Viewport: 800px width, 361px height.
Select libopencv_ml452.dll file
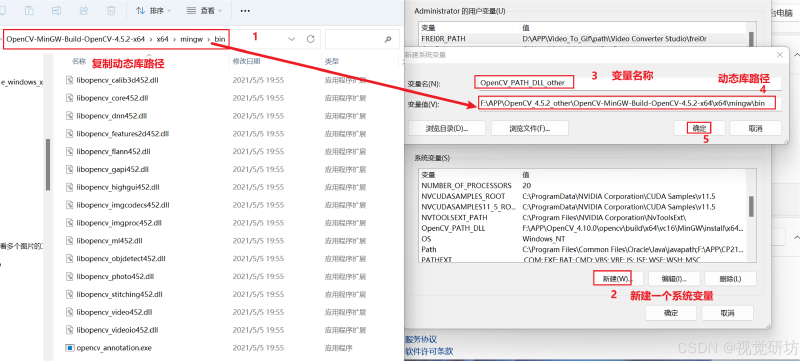click(x=109, y=241)
